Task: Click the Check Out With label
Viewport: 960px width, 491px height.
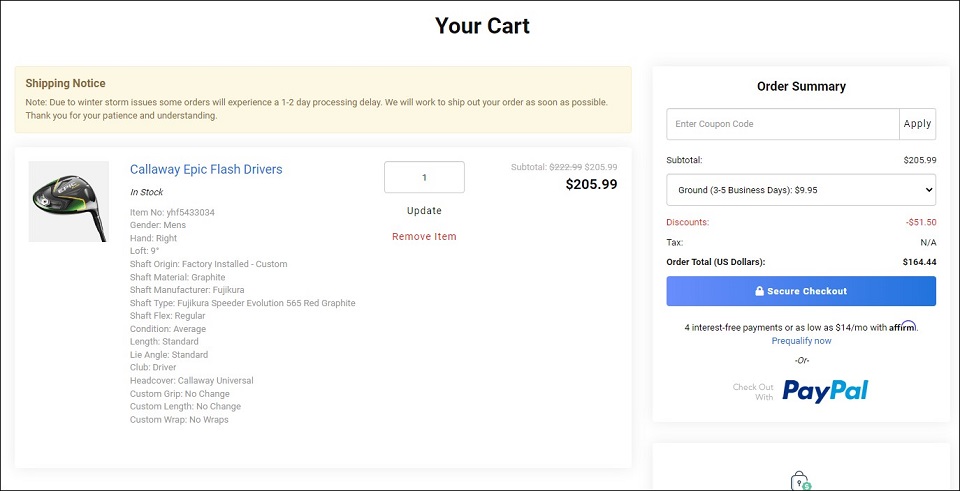Action: [753, 392]
